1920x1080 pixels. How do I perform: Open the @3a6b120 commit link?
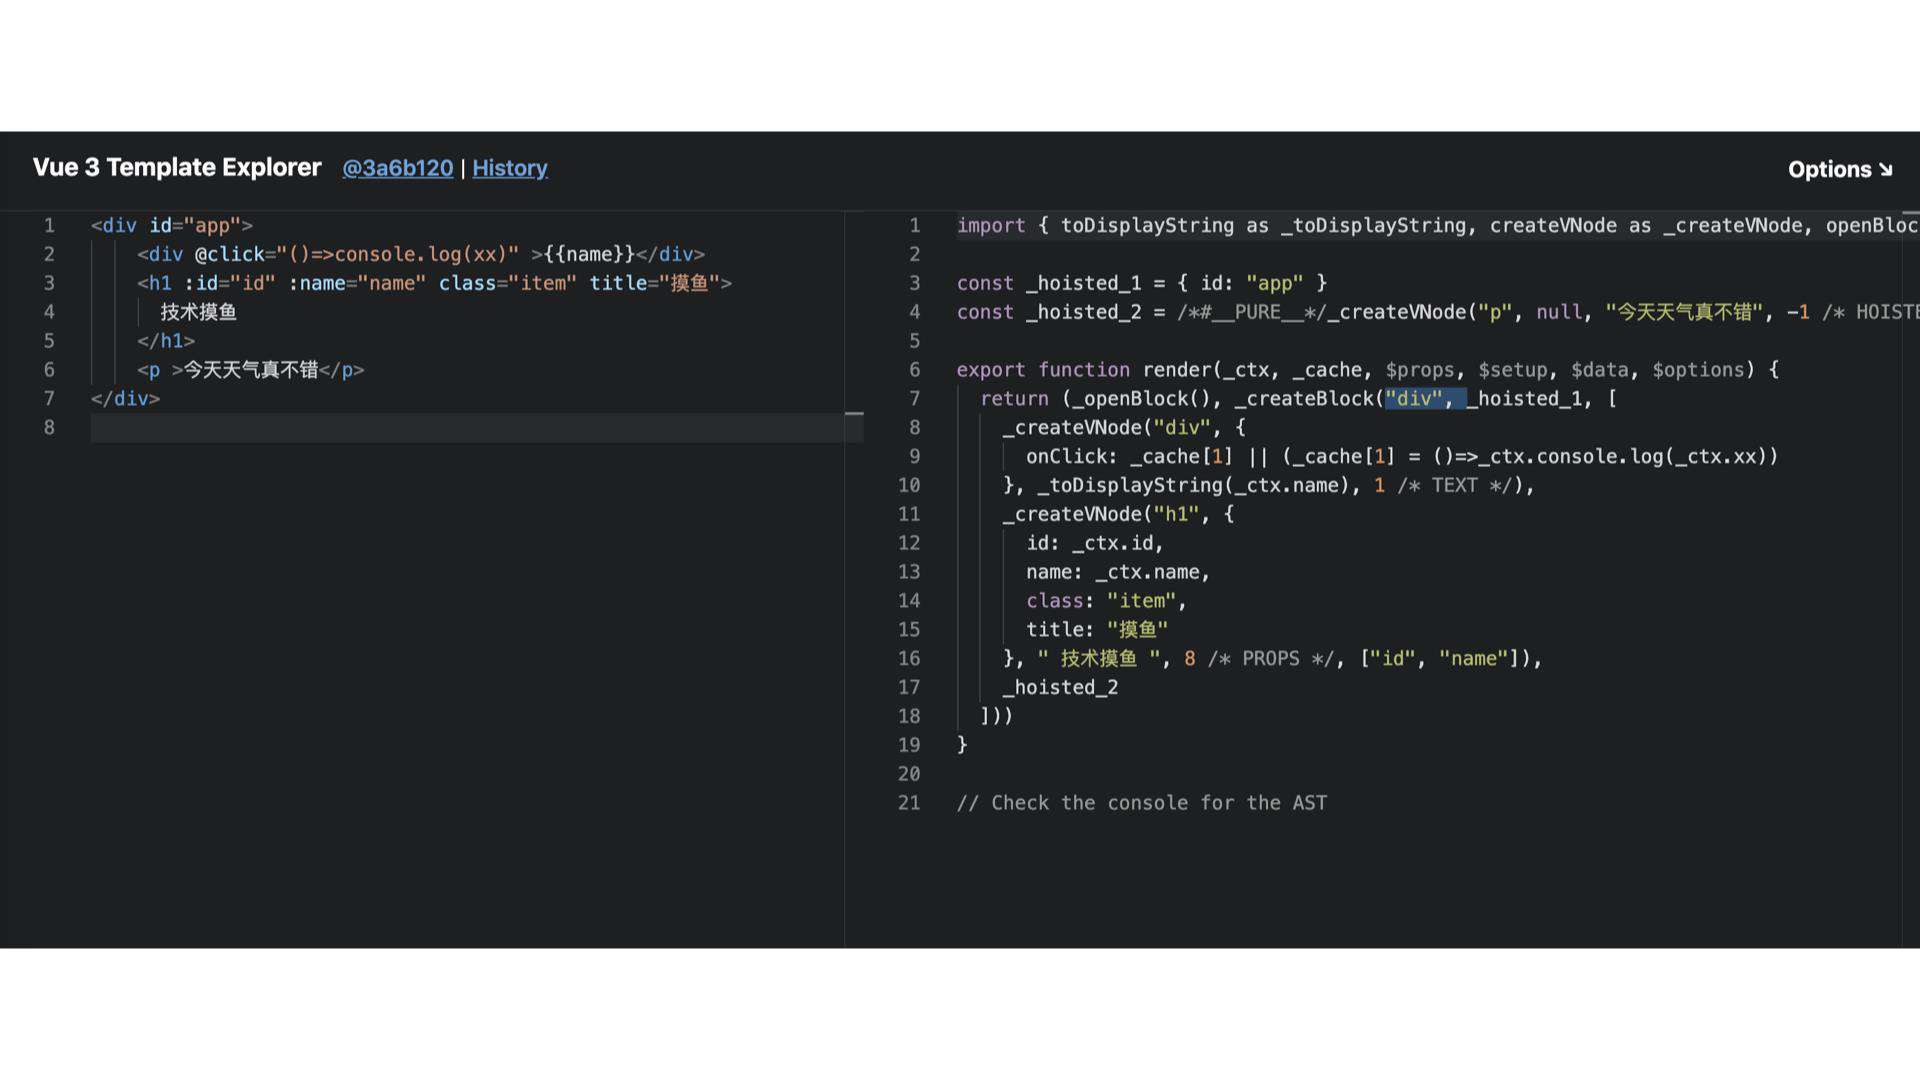click(x=397, y=168)
